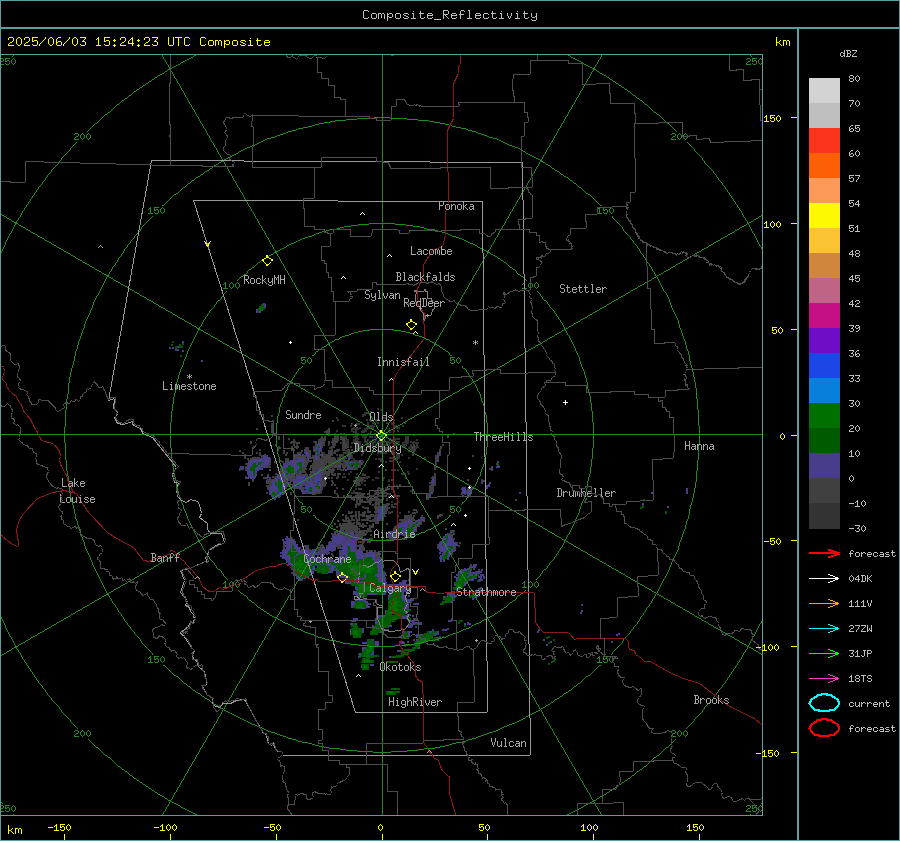Click the red swatch between 65 and 60 dBZ
The image size is (900, 841).
point(824,140)
